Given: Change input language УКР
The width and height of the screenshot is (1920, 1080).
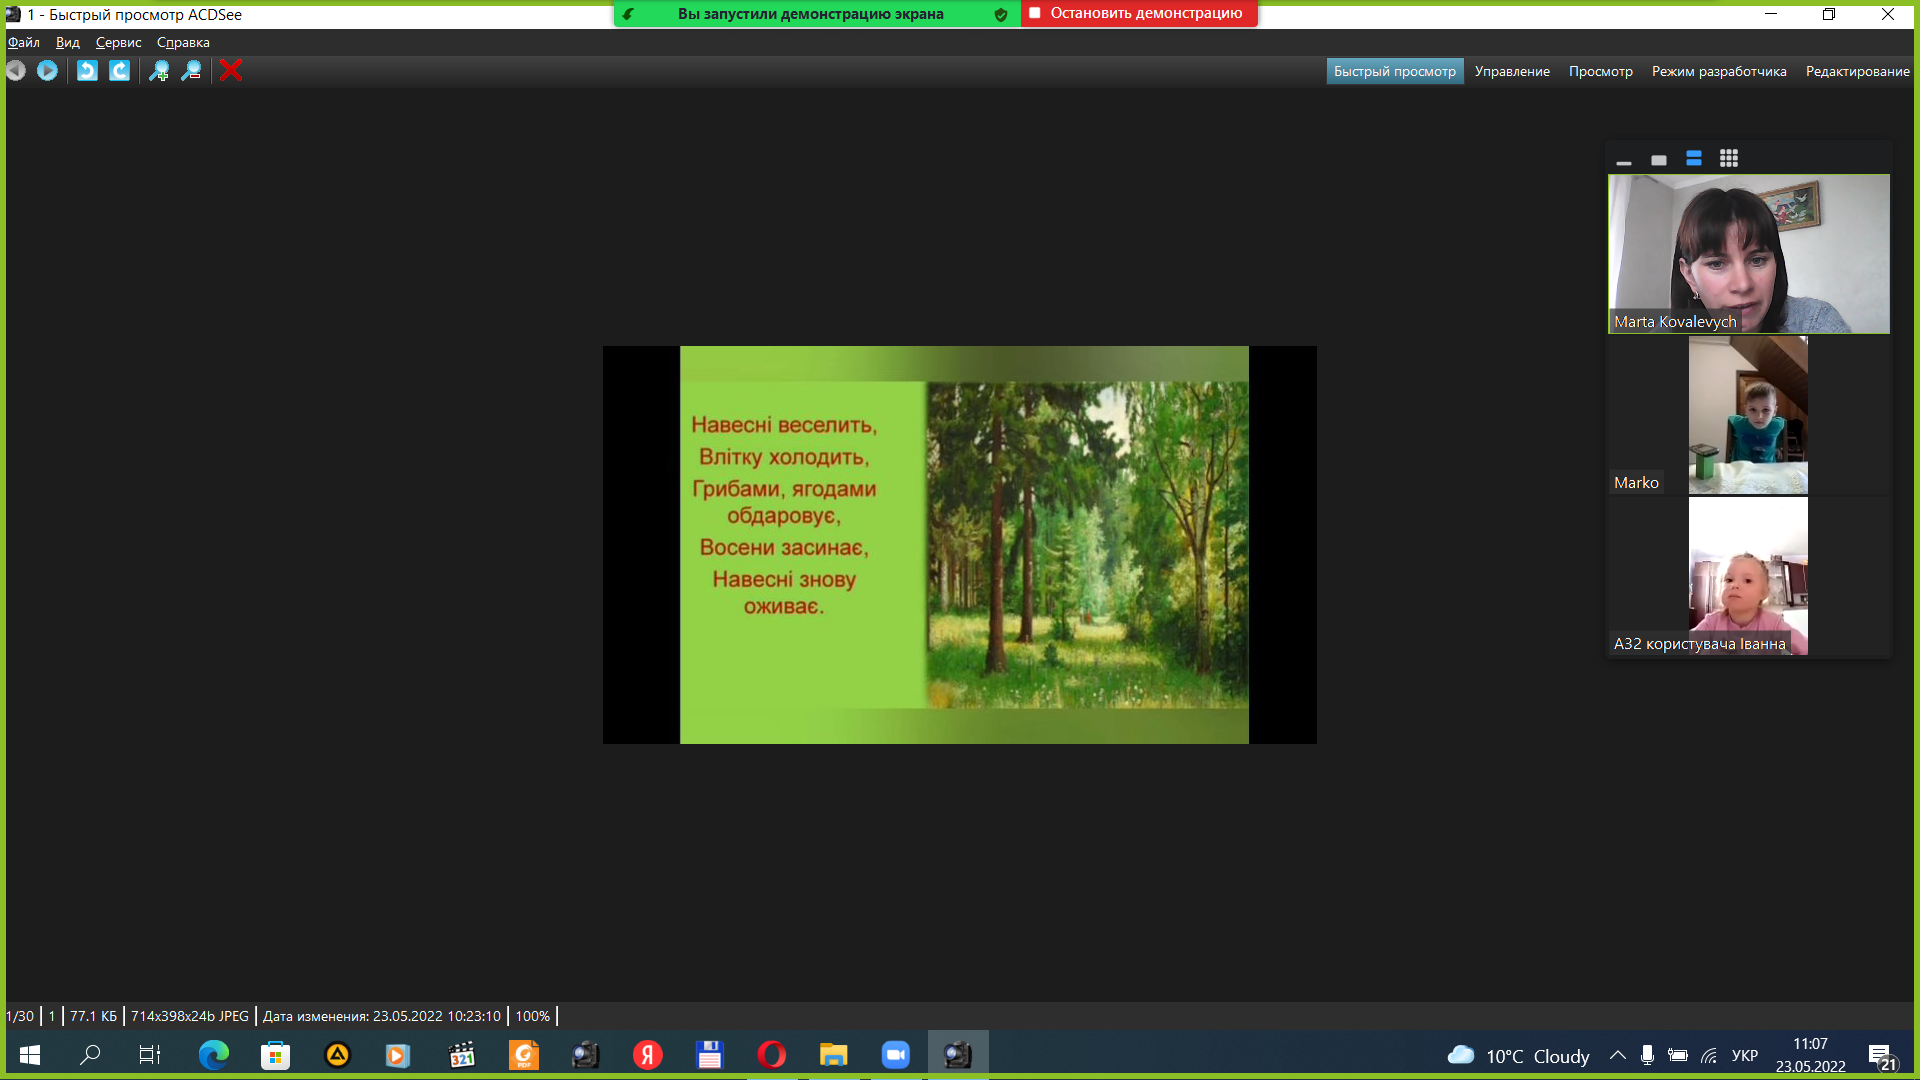Looking at the screenshot, I should click(1745, 1056).
